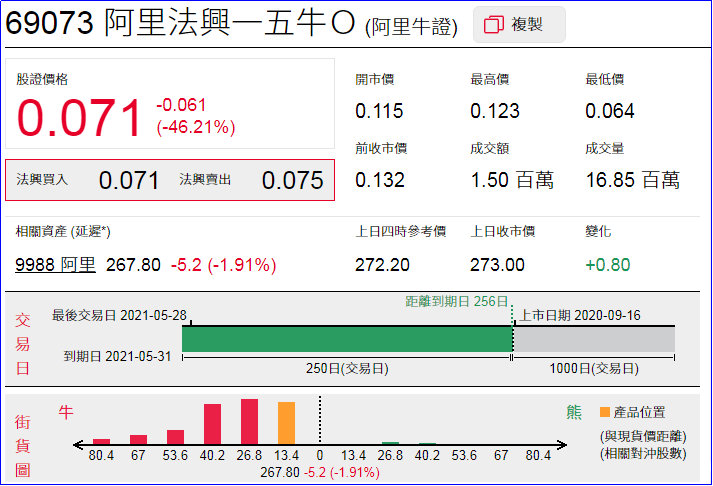Click the (阿里牛證) subtitle text

(412, 27)
